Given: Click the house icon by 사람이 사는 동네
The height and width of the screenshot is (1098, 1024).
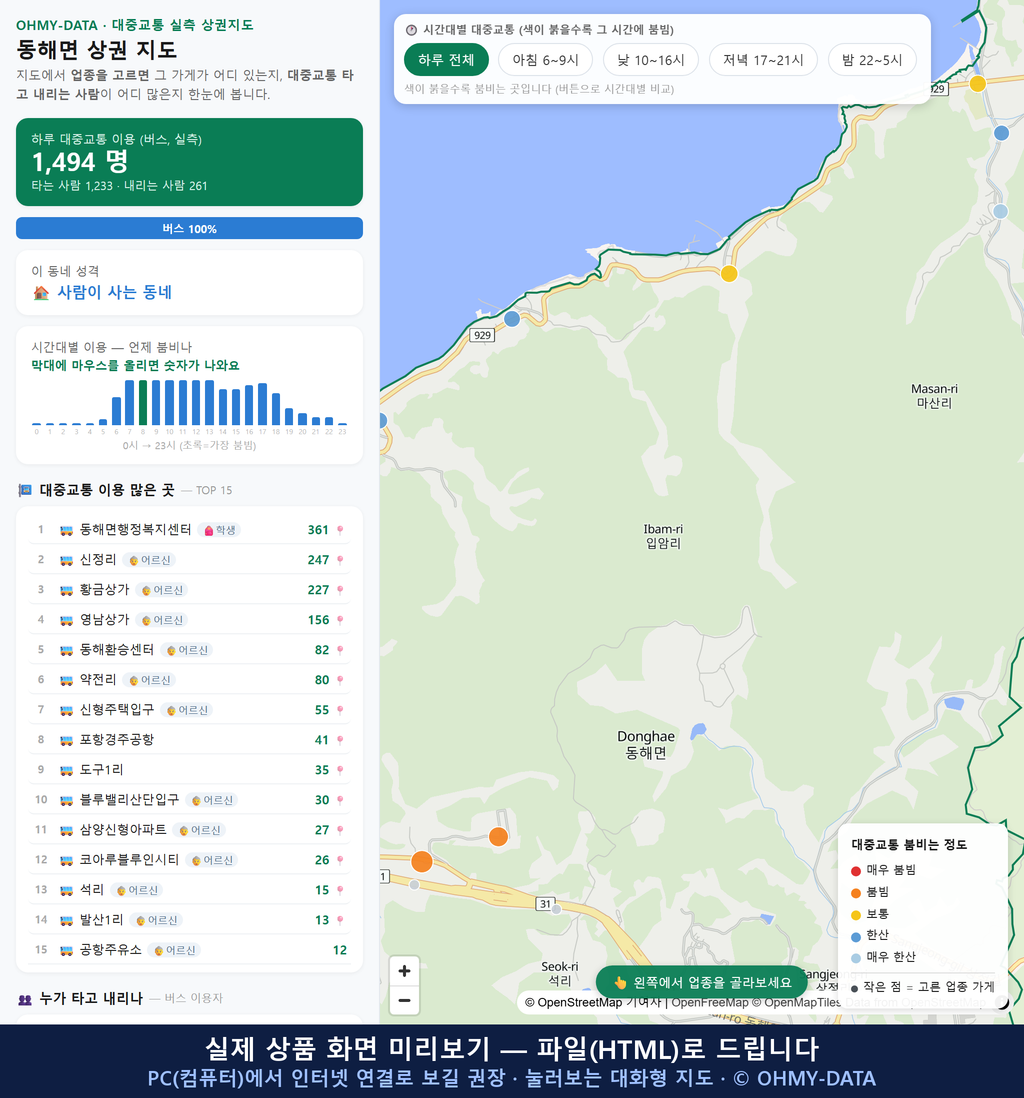Looking at the screenshot, I should pos(41,293).
